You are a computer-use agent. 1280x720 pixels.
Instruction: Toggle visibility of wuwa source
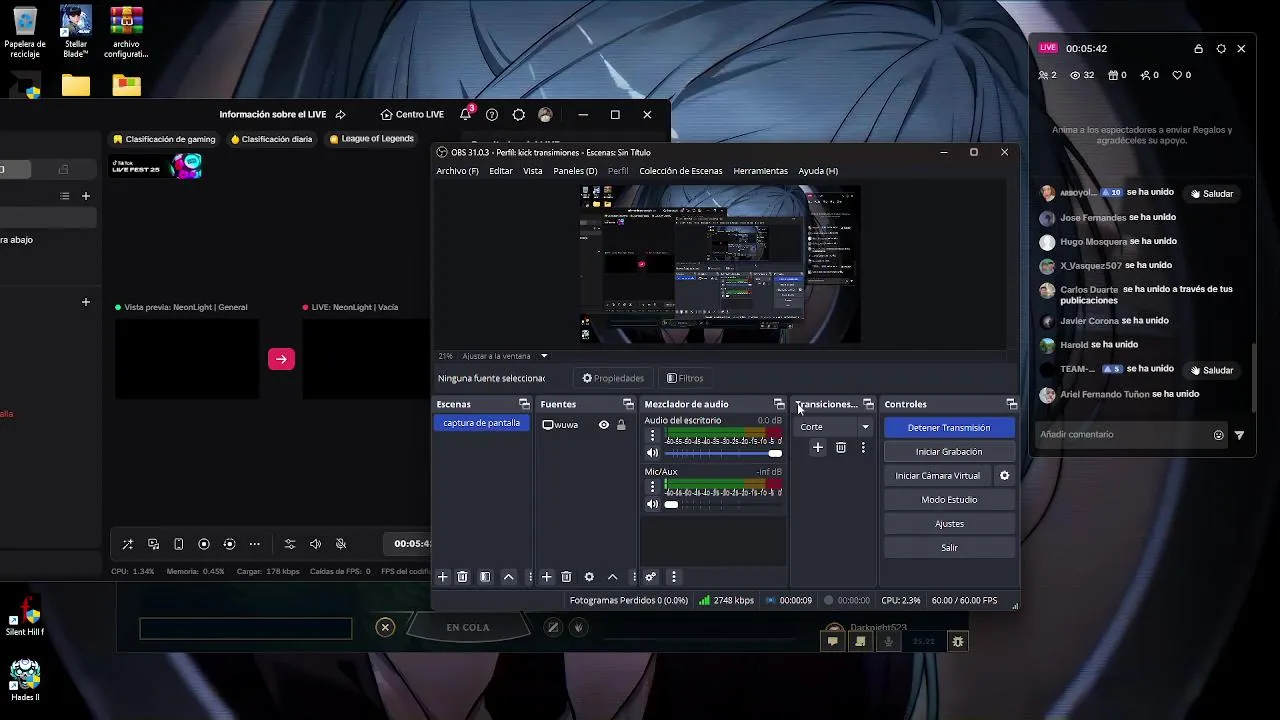click(x=604, y=425)
